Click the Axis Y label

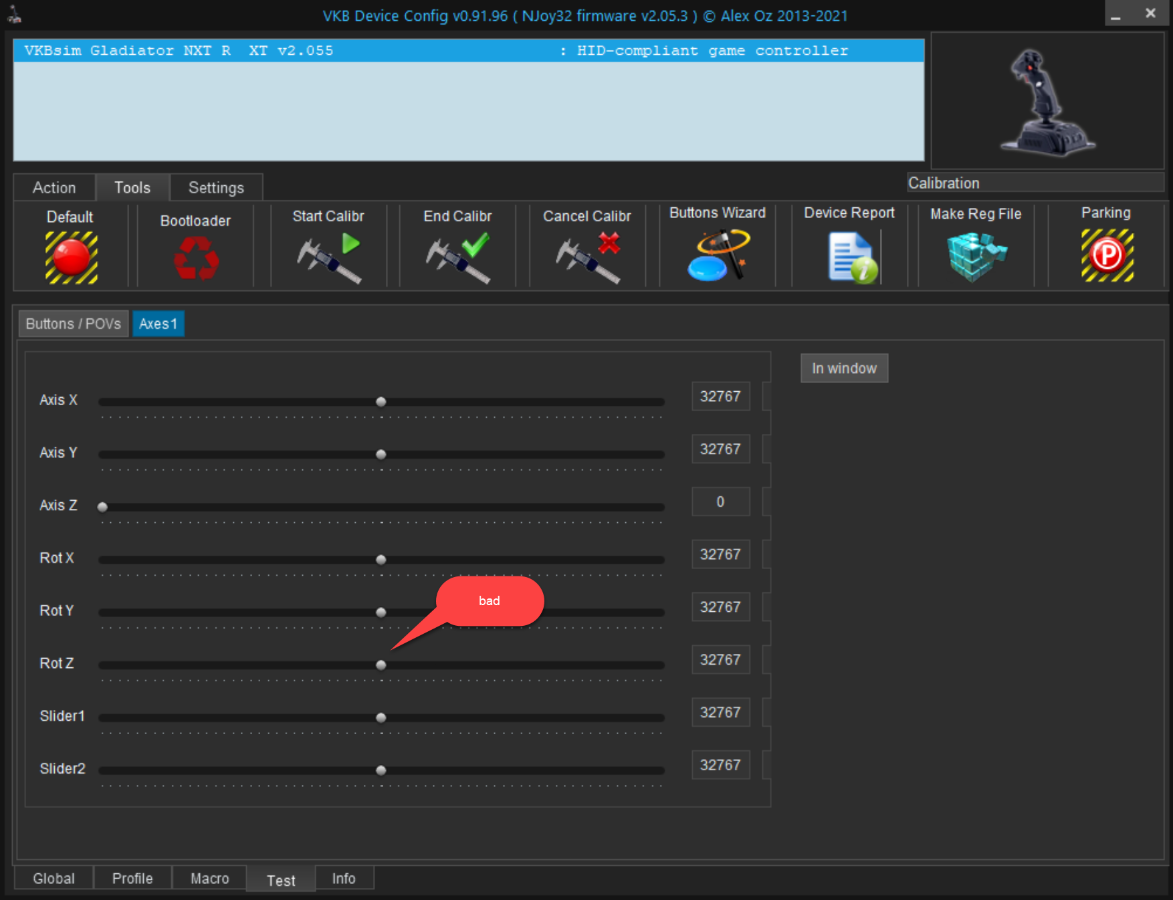58,453
